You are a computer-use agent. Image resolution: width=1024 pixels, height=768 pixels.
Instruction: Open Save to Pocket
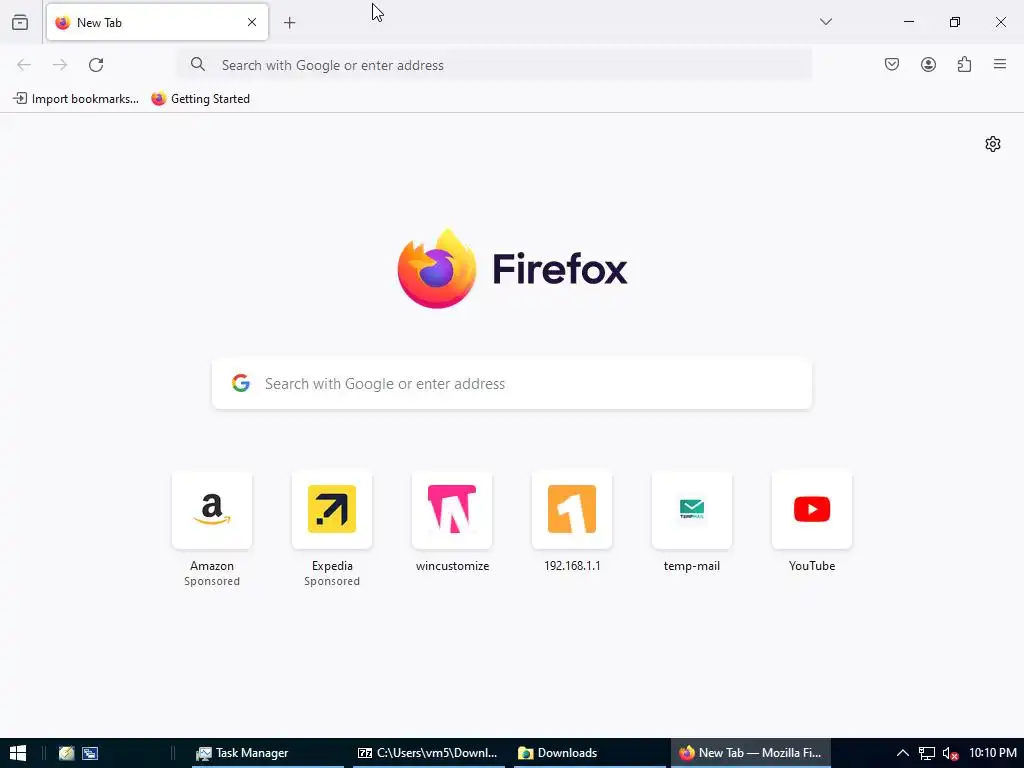click(x=891, y=64)
